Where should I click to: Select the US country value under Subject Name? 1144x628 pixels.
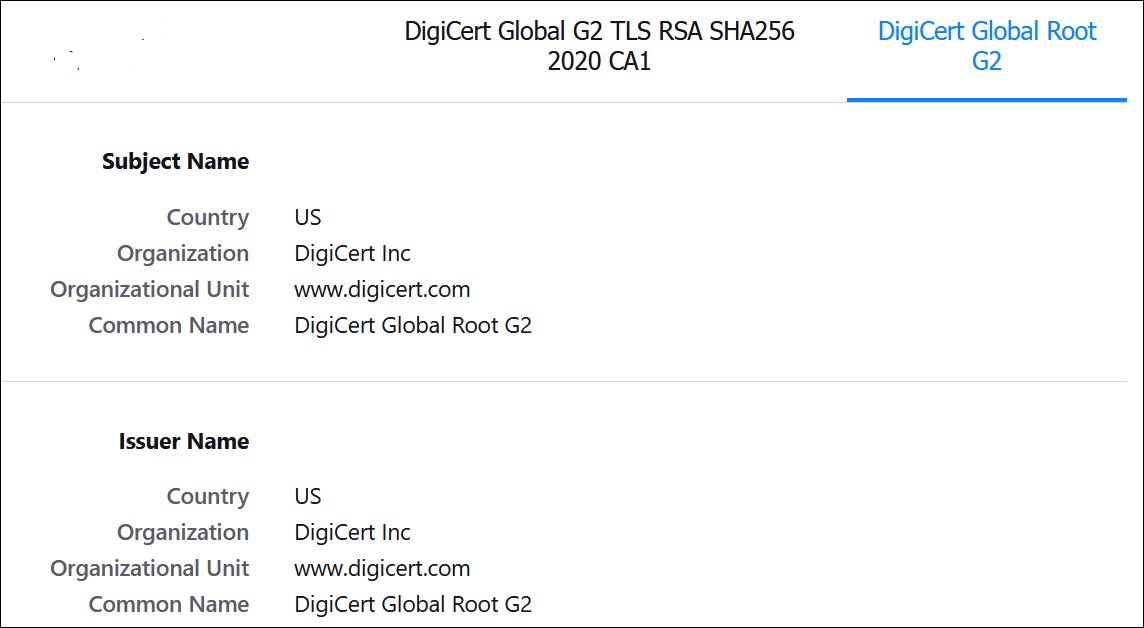(x=307, y=217)
